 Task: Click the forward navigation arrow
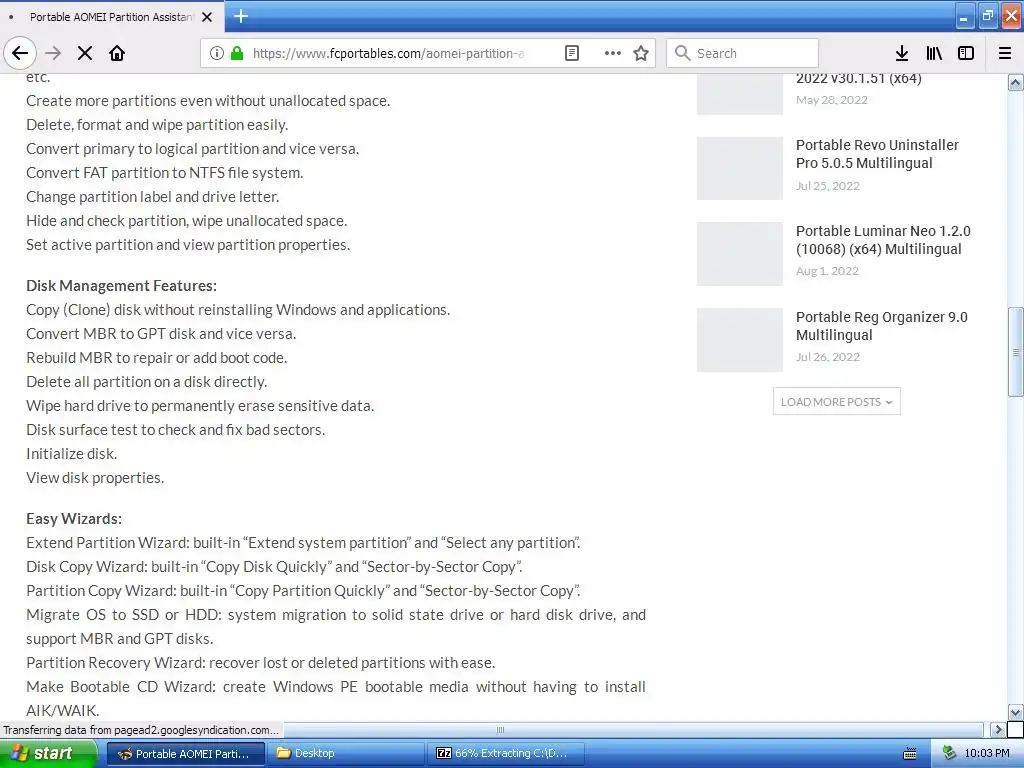(53, 53)
